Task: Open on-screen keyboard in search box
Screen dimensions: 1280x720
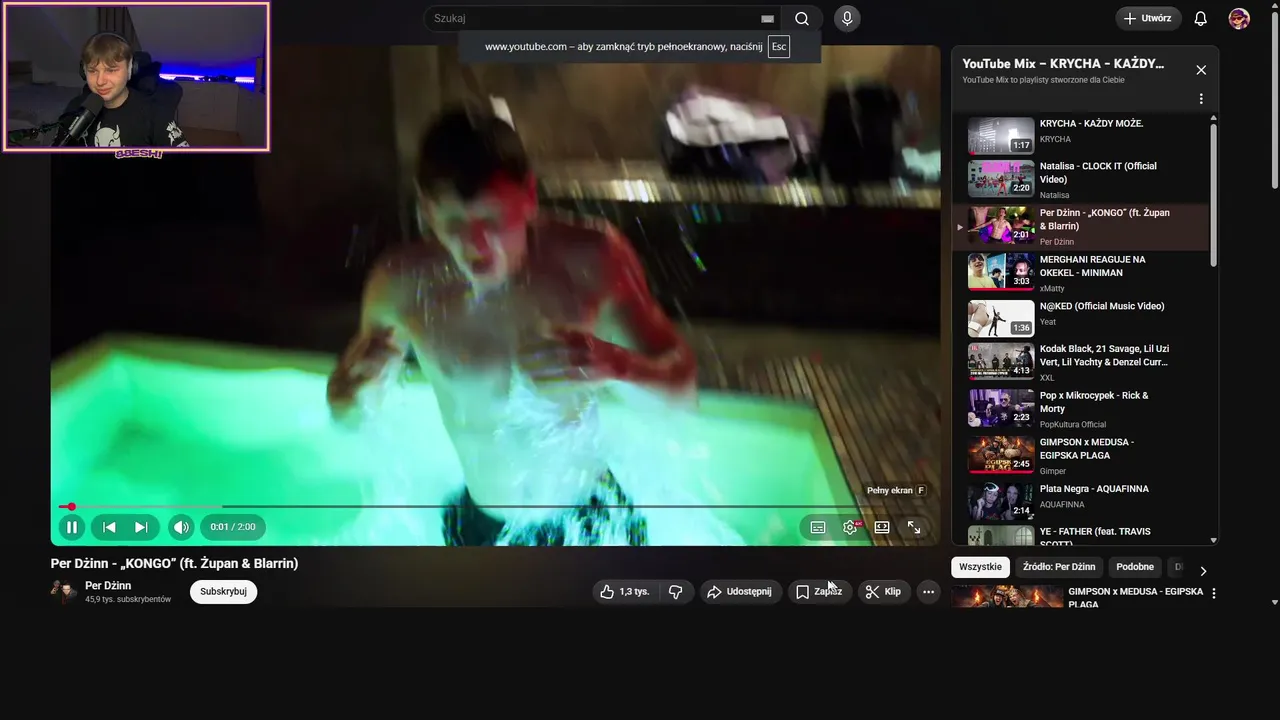Action: 767,19
